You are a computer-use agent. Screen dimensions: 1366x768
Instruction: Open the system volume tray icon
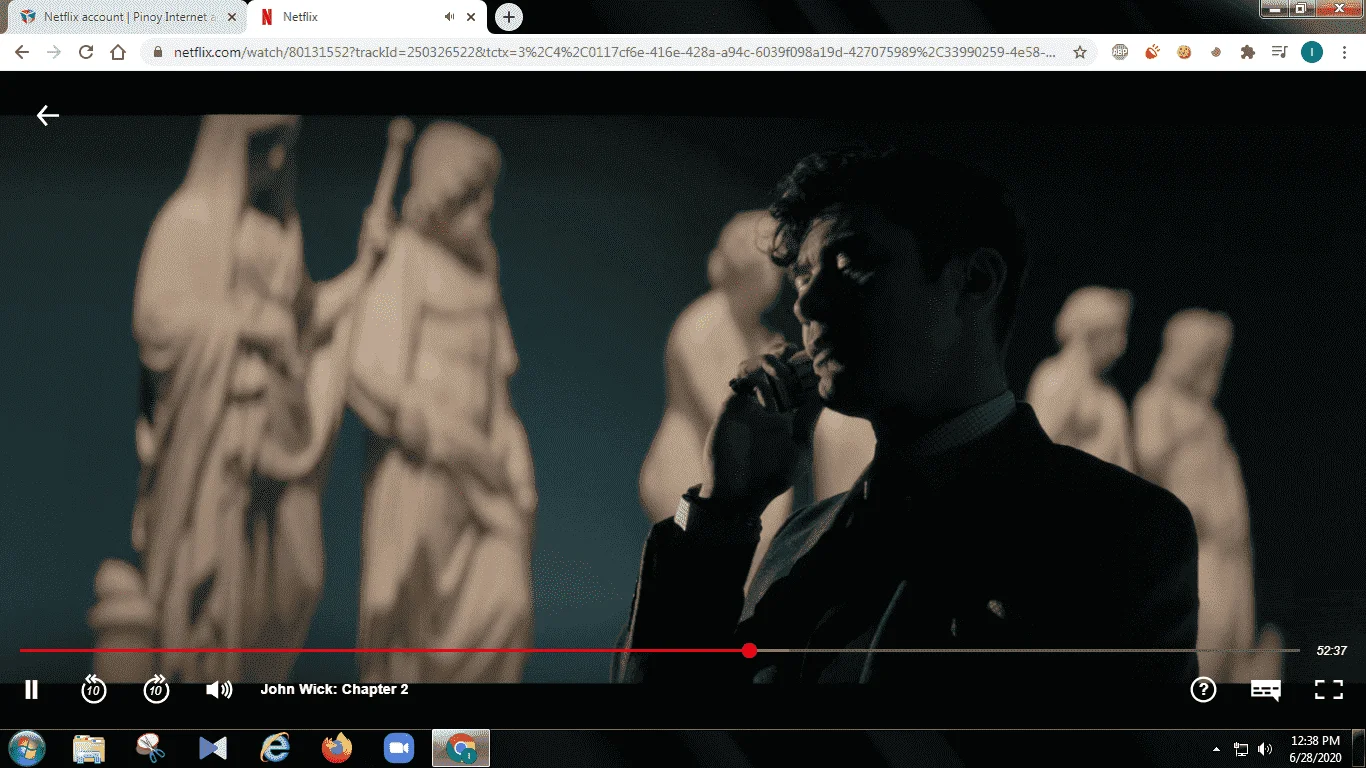coord(1265,749)
